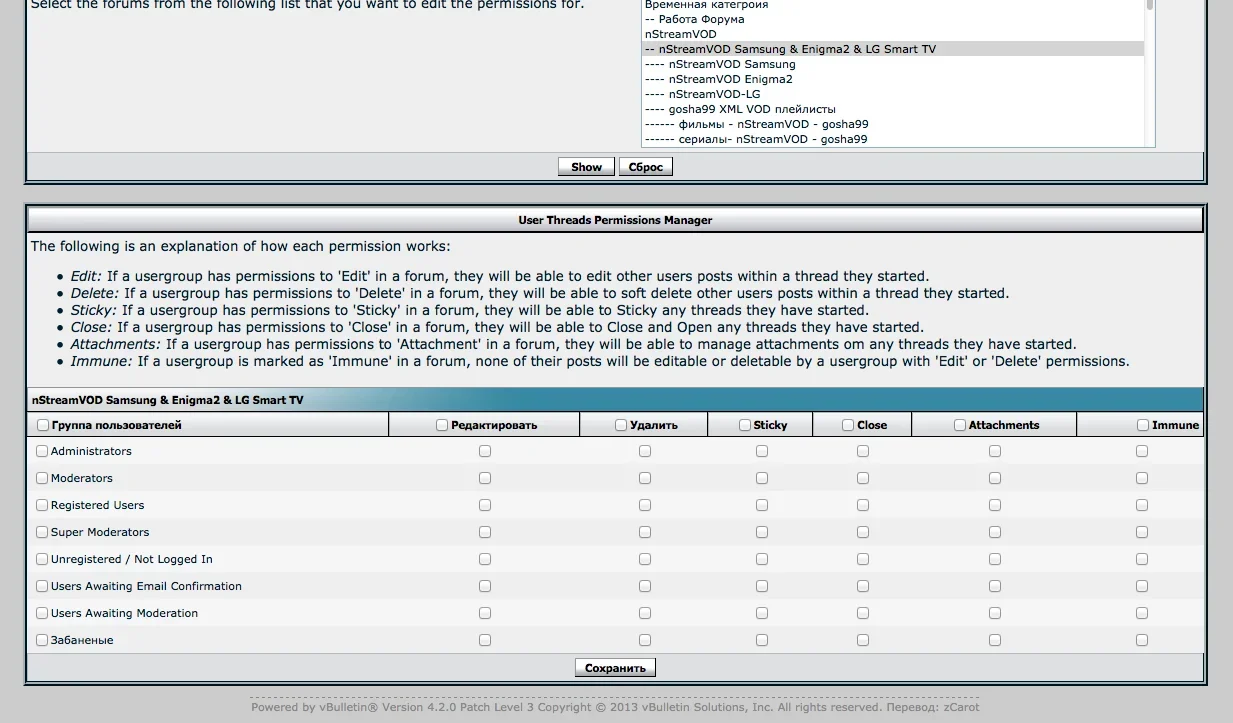This screenshot has height=723, width=1233.
Task: Enable Редактировать for Unregistered / Not Logged In
Action: pos(485,559)
